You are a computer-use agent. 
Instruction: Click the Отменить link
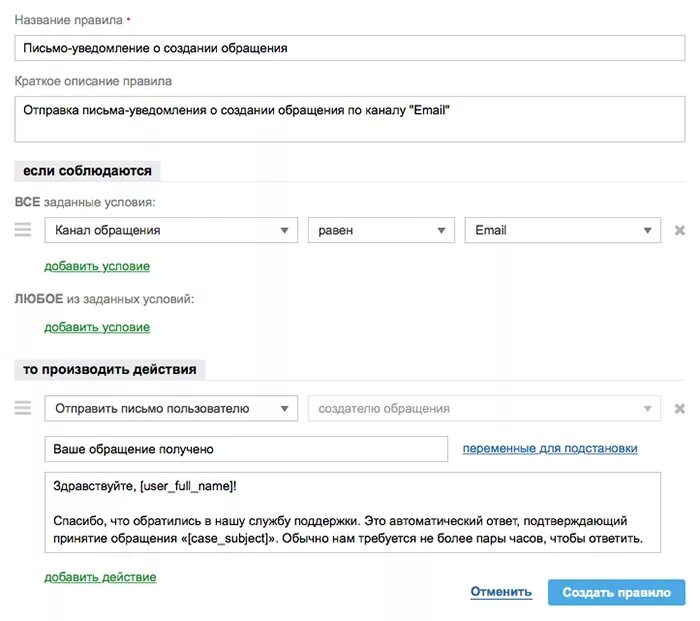[501, 592]
